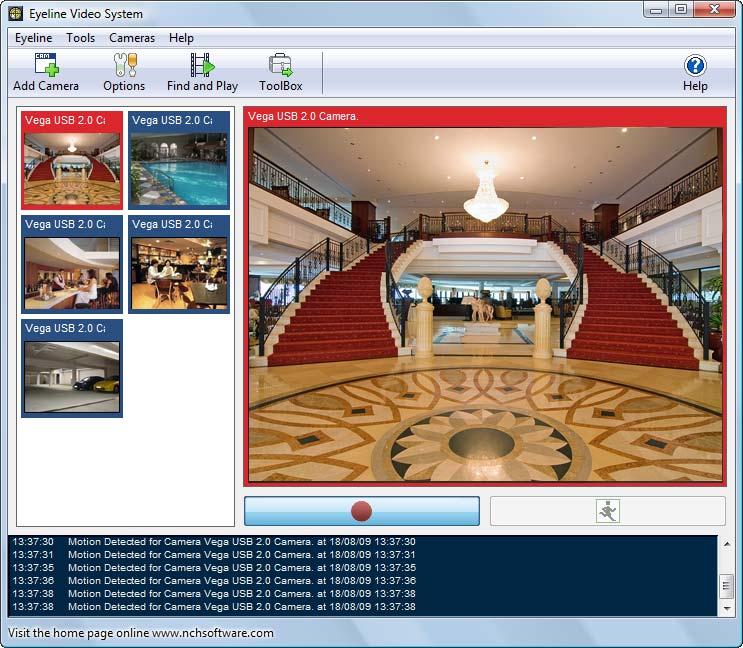Open the ToolBox toolbar icon
The height and width of the screenshot is (648, 743).
coord(281,72)
